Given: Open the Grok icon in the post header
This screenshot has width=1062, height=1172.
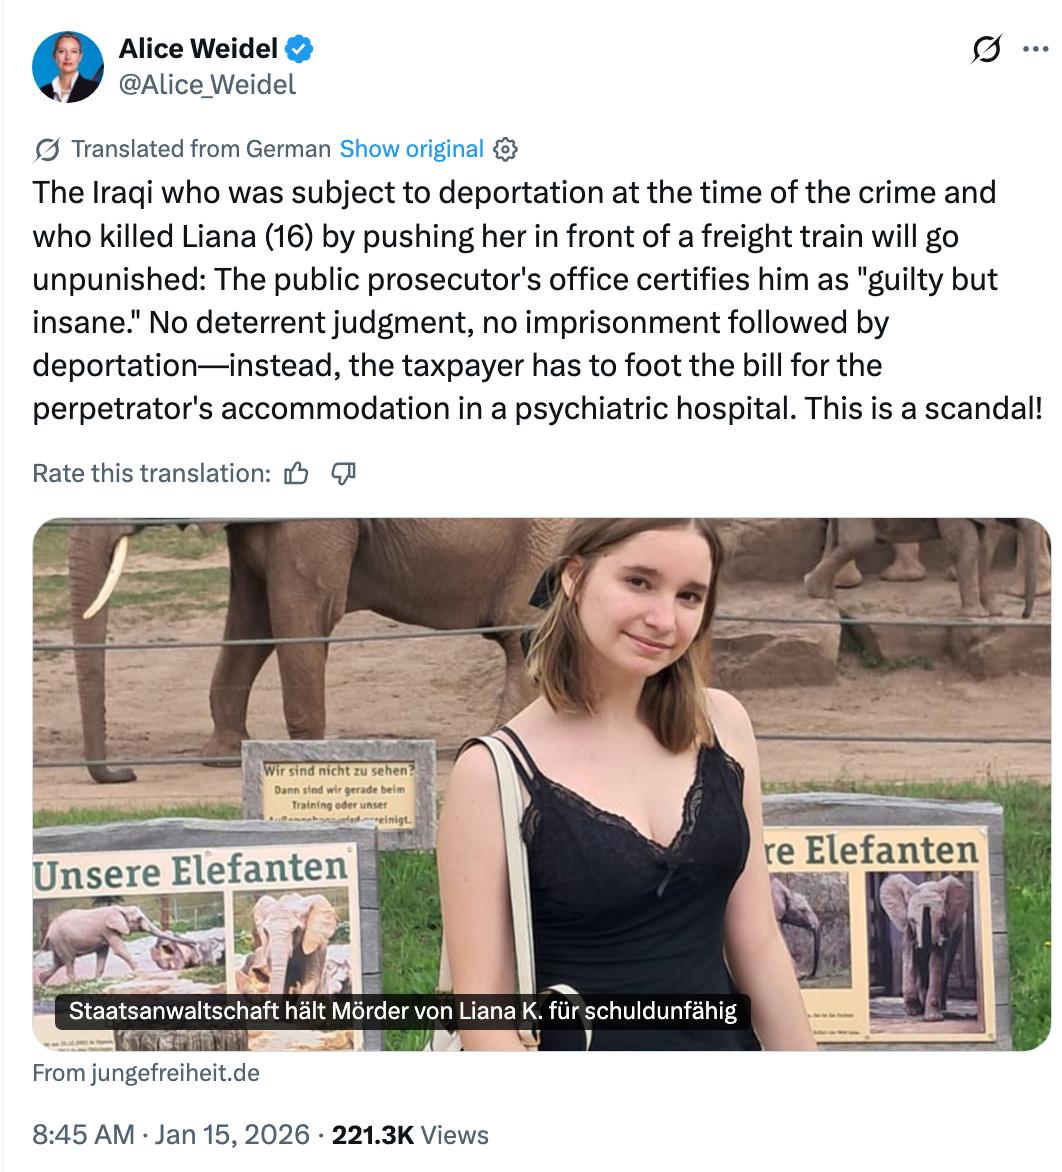Looking at the screenshot, I should 986,50.
